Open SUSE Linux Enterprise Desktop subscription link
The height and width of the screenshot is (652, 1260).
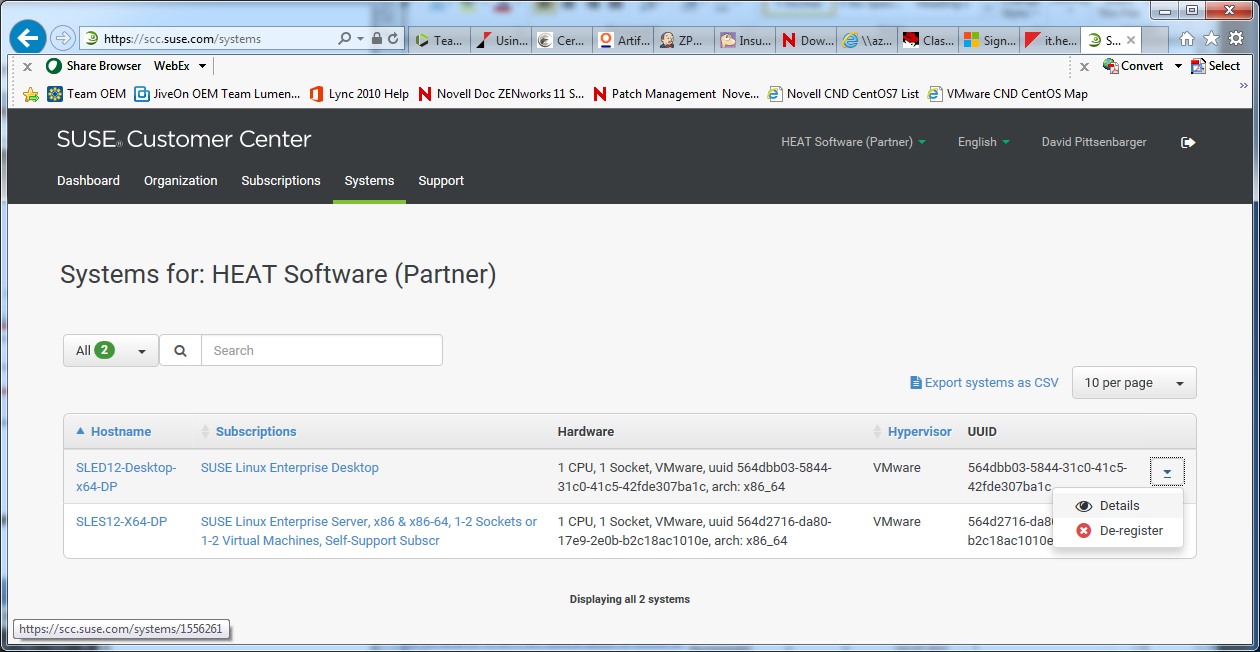(x=290, y=468)
